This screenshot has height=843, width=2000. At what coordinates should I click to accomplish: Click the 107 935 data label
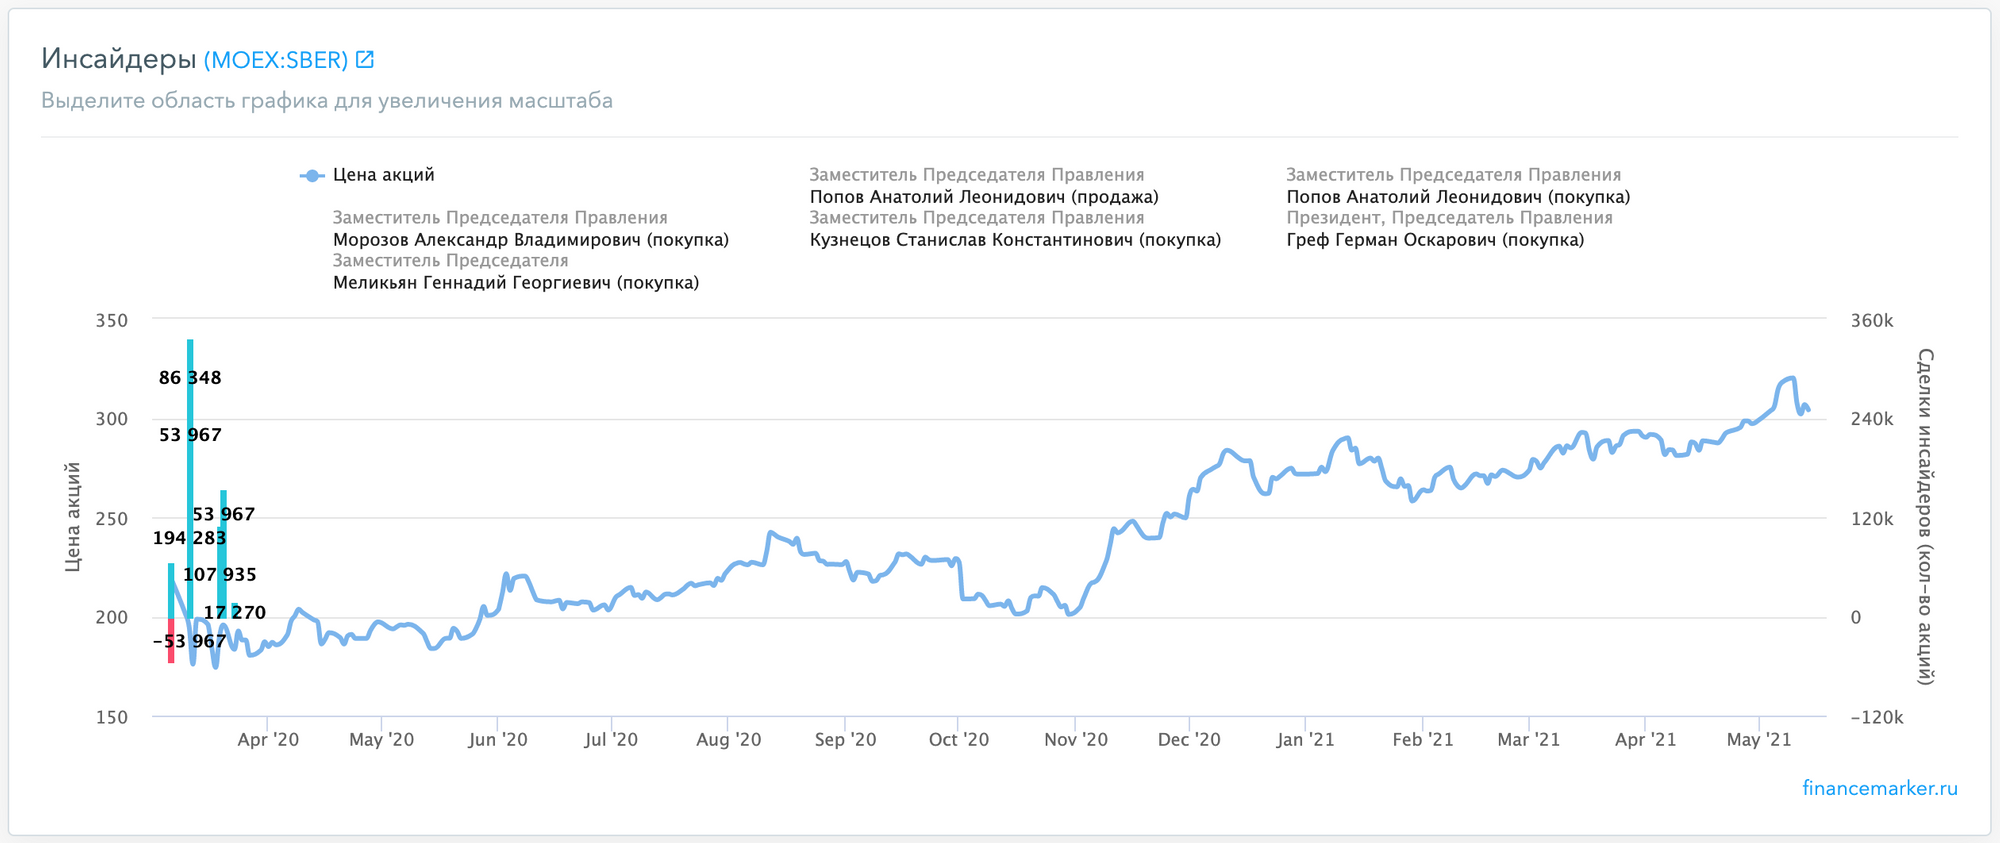tap(219, 575)
